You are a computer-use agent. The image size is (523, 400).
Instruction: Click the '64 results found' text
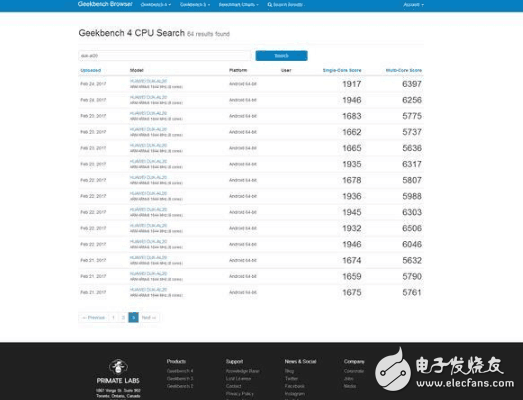pyautogui.click(x=208, y=34)
